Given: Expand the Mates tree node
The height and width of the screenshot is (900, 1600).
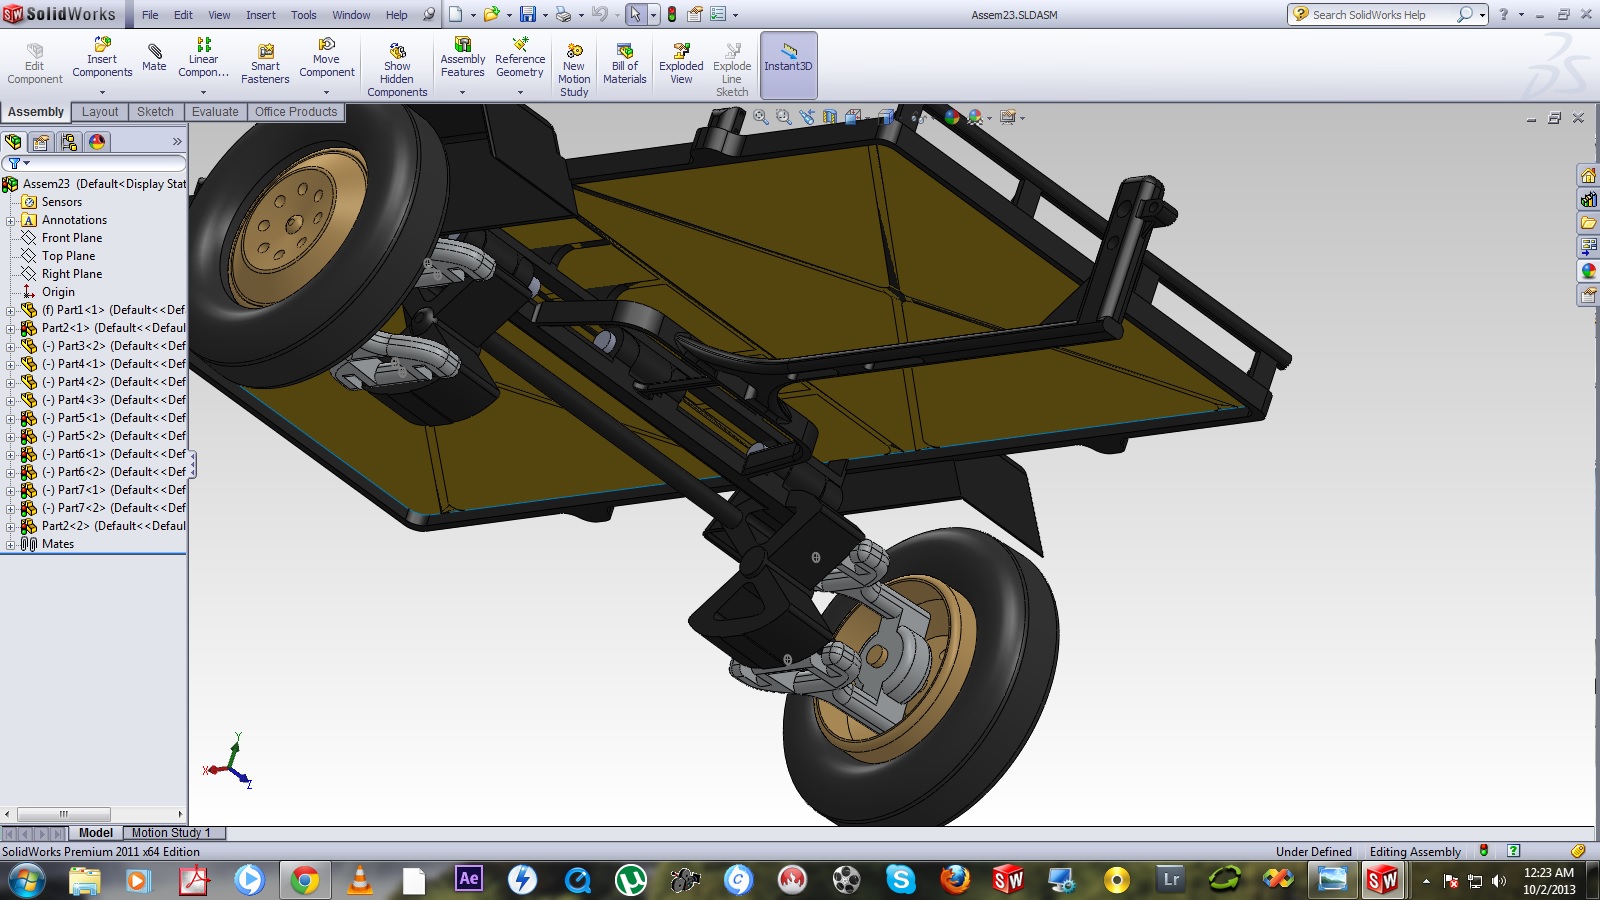Looking at the screenshot, I should coord(11,544).
